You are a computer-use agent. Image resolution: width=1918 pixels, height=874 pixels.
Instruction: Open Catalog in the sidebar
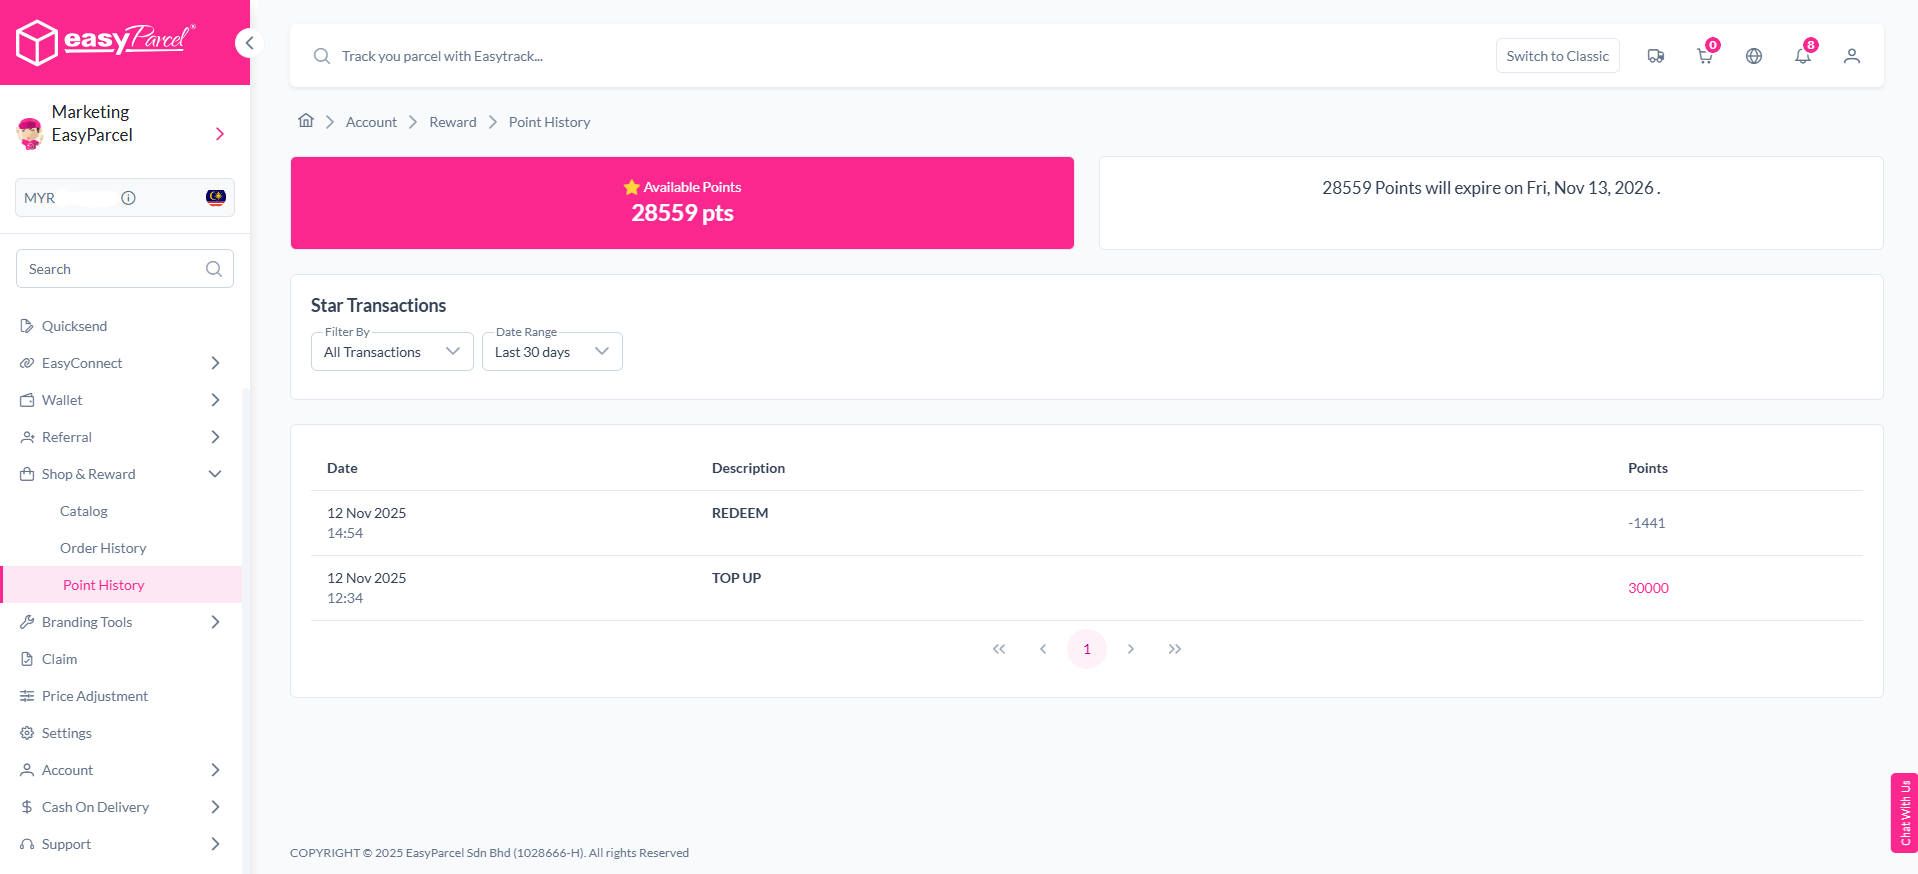click(x=84, y=511)
